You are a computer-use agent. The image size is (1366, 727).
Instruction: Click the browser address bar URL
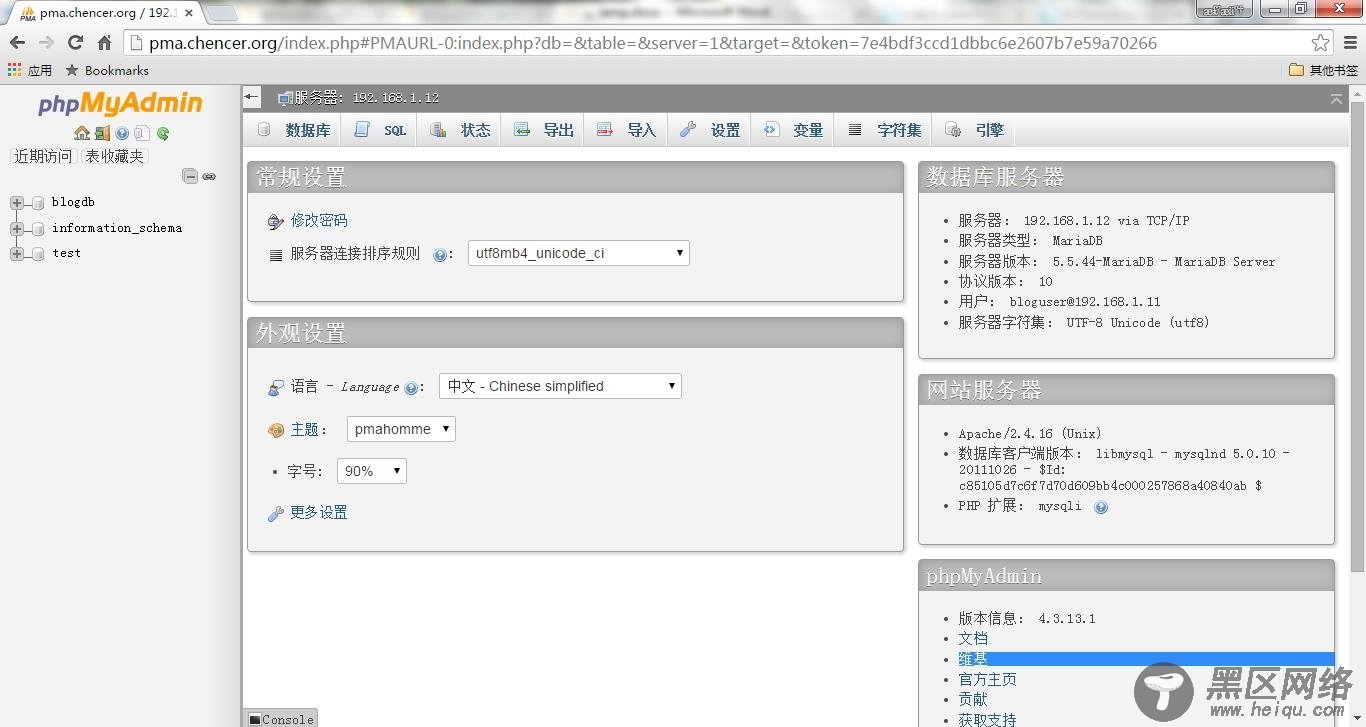coord(653,43)
